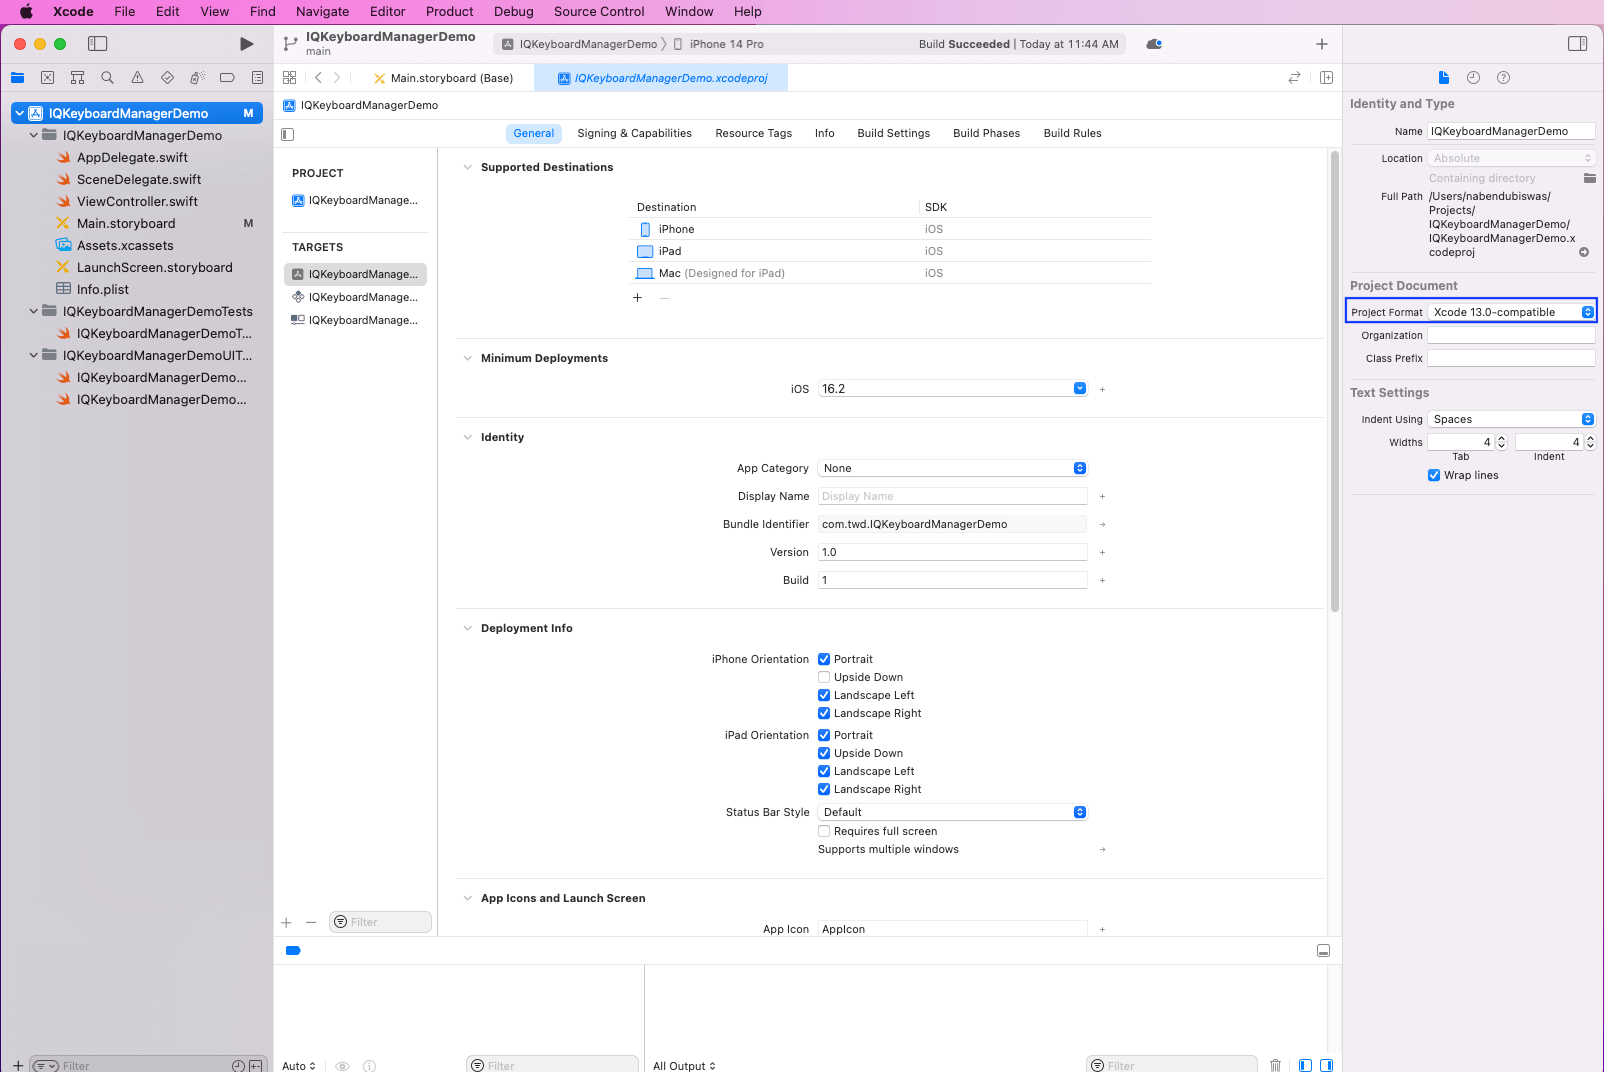The image size is (1604, 1072).
Task: Open Signing & Capabilities settings
Action: pos(634,133)
